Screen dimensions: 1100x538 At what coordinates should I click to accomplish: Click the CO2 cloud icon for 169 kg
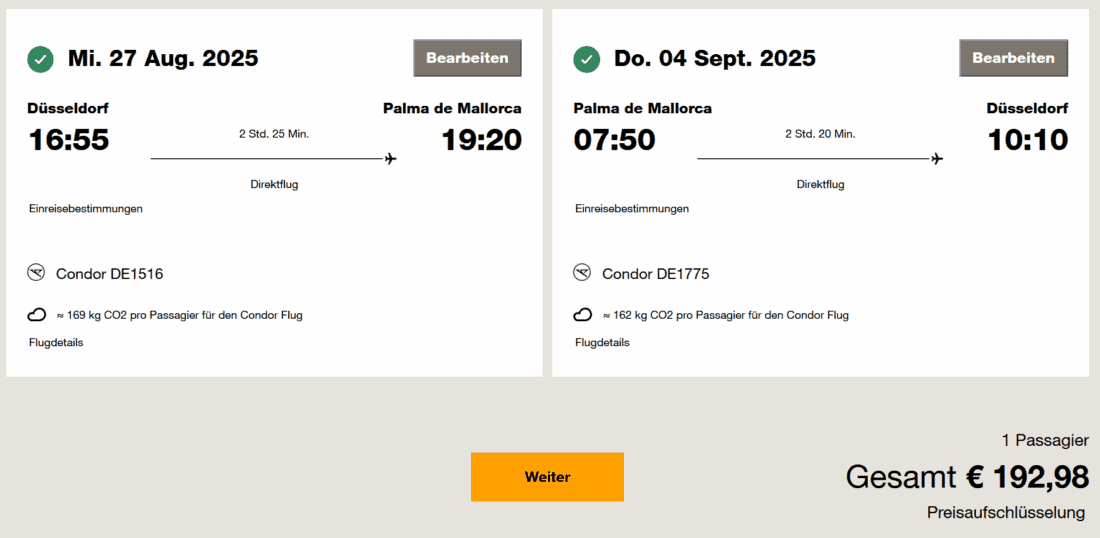(x=37, y=315)
